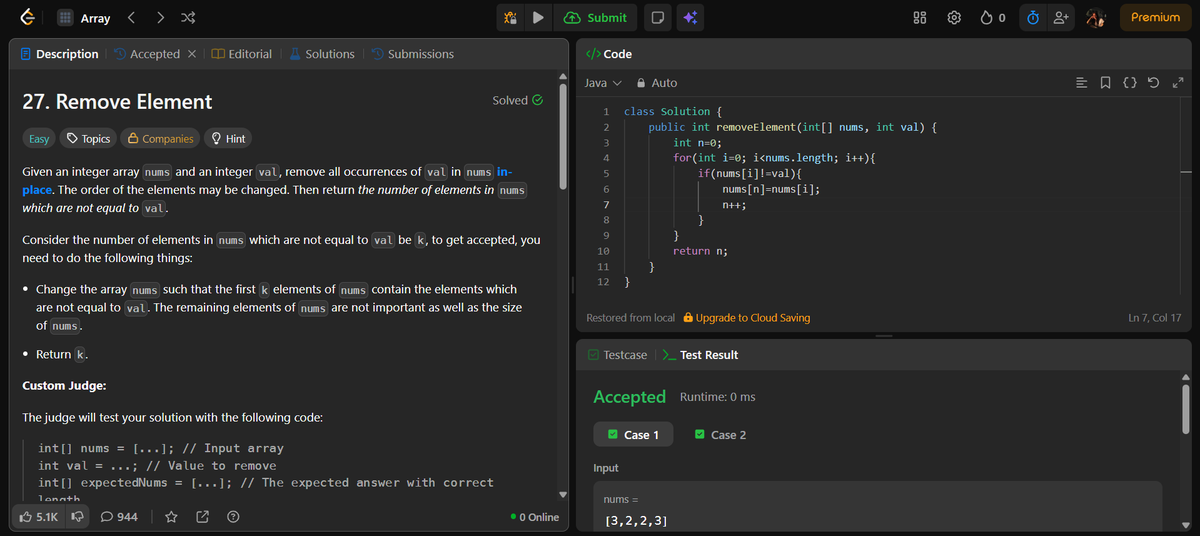The image size is (1200, 536).
Task: Expand editor to fullscreen icon
Action: (x=1177, y=83)
